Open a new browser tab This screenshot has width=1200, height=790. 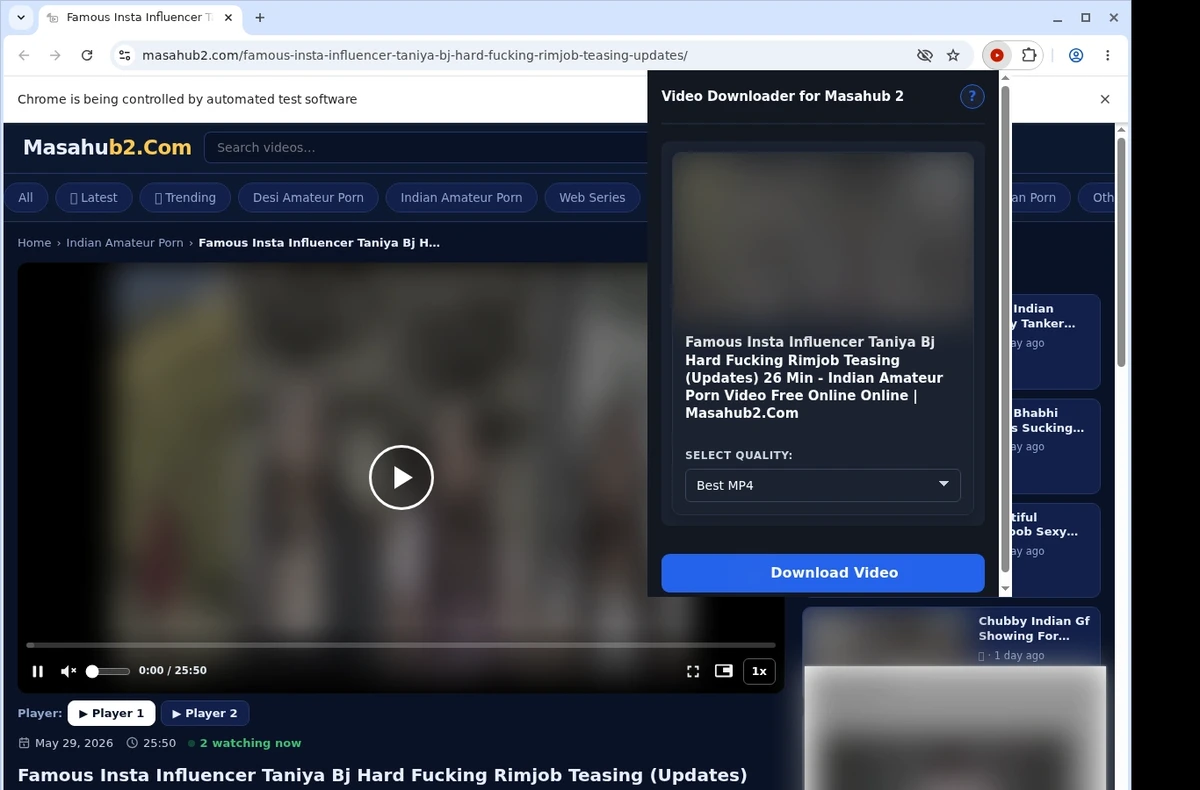click(260, 18)
